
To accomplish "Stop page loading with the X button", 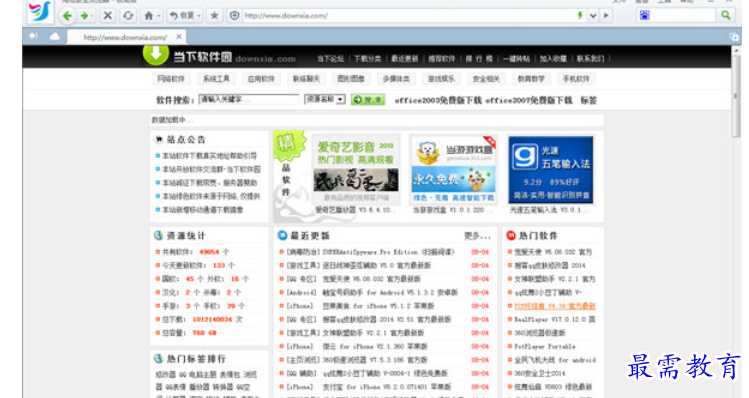I will [x=108, y=16].
